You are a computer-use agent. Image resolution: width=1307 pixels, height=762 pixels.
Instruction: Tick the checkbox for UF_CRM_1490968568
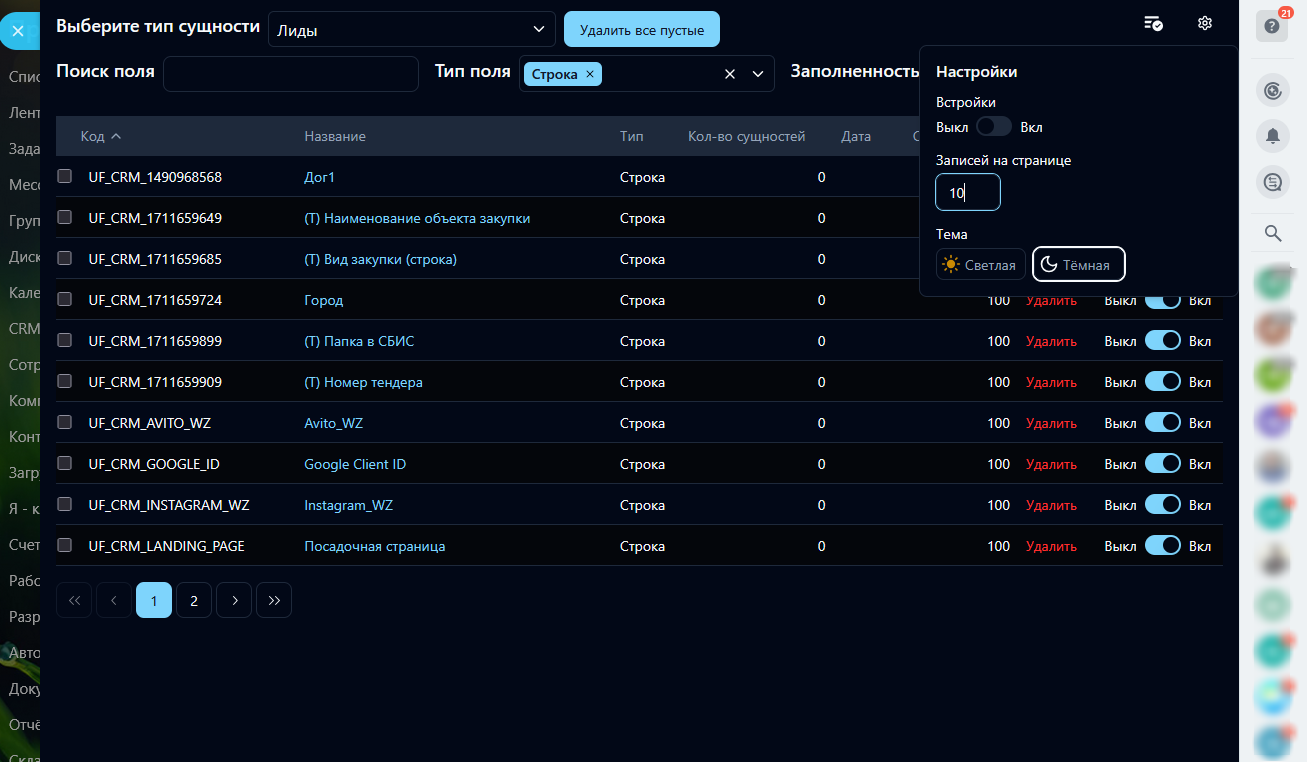coord(65,177)
